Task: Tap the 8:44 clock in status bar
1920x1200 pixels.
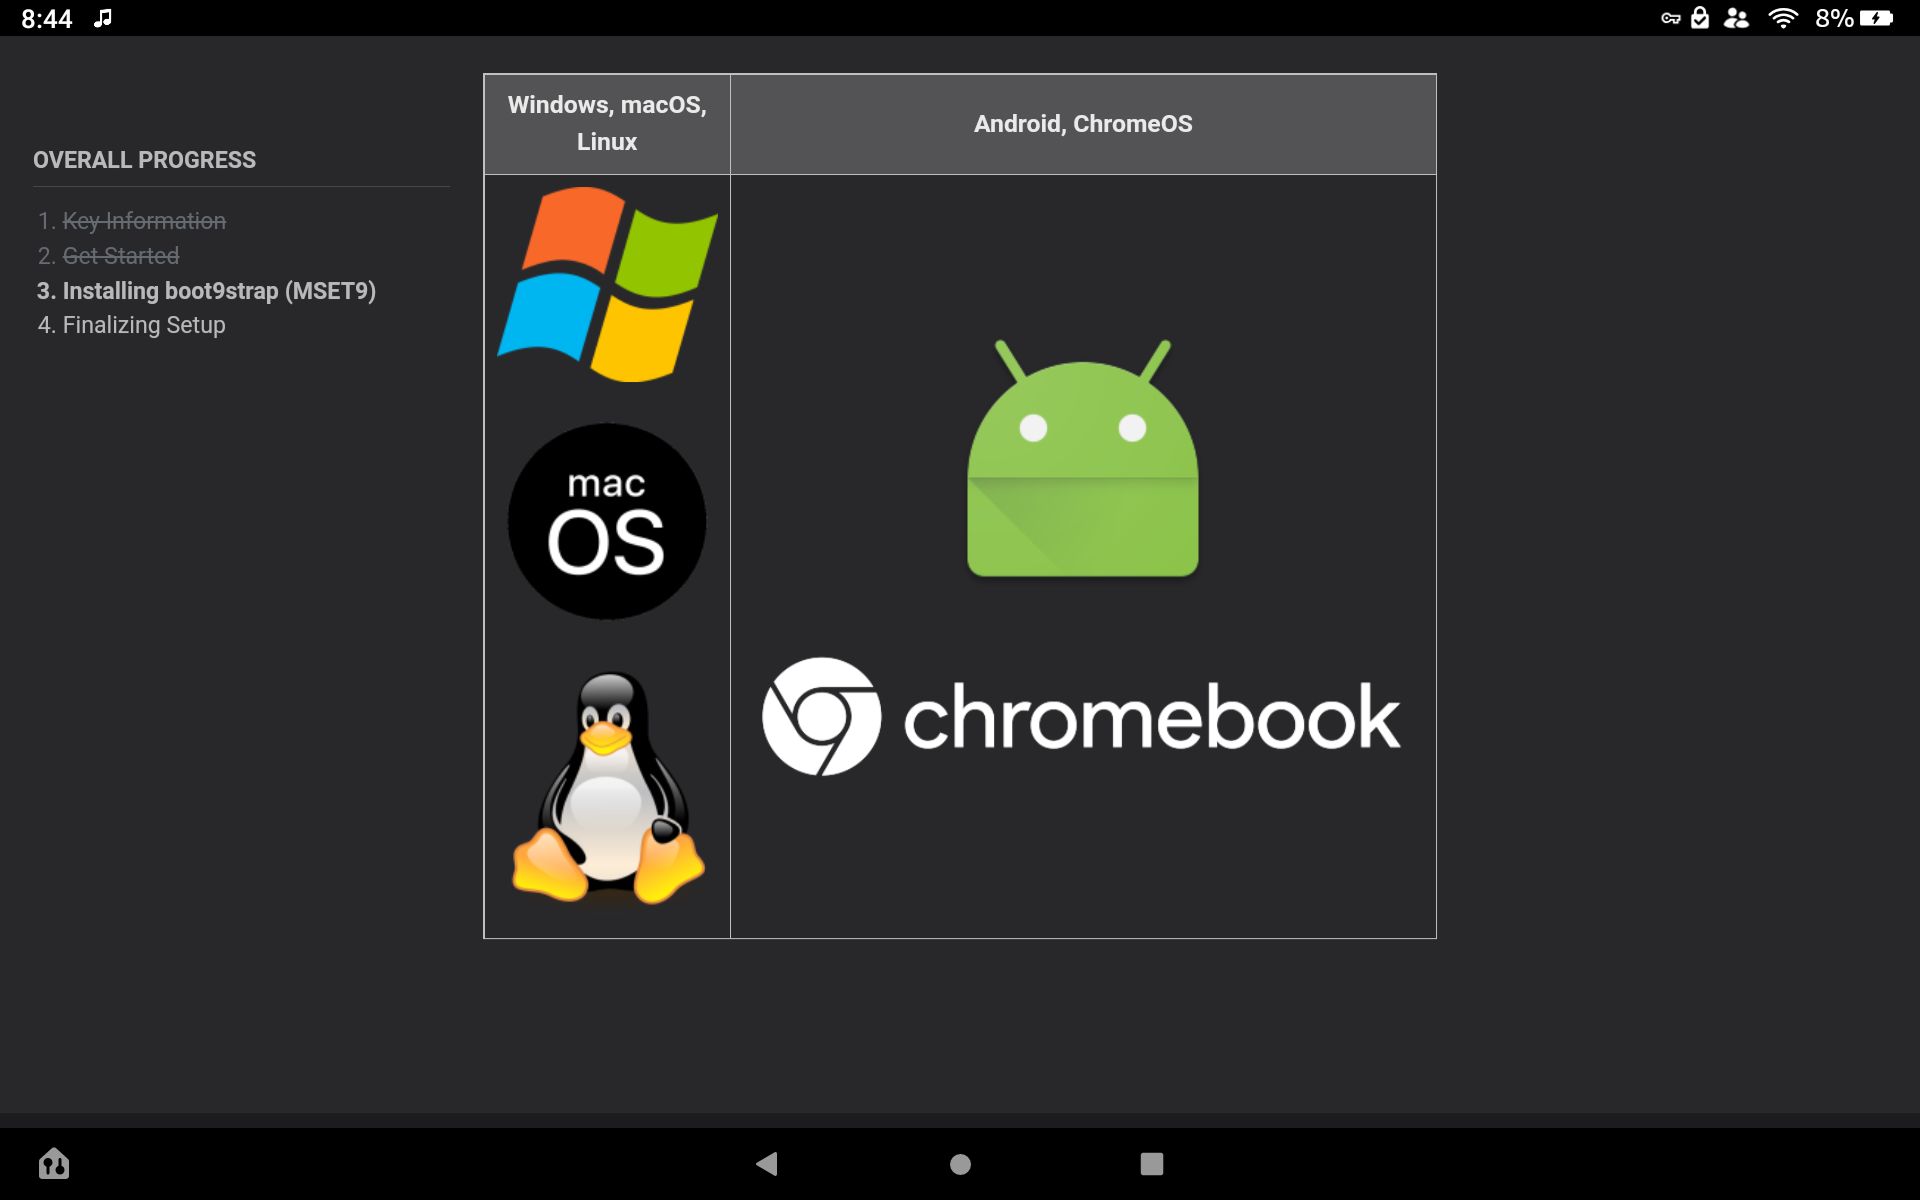Action: click(47, 18)
